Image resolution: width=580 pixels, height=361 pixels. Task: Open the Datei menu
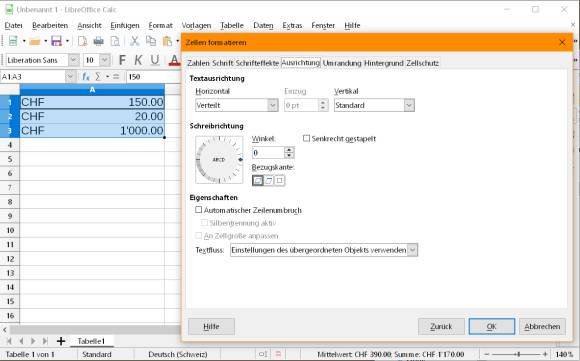(x=13, y=26)
